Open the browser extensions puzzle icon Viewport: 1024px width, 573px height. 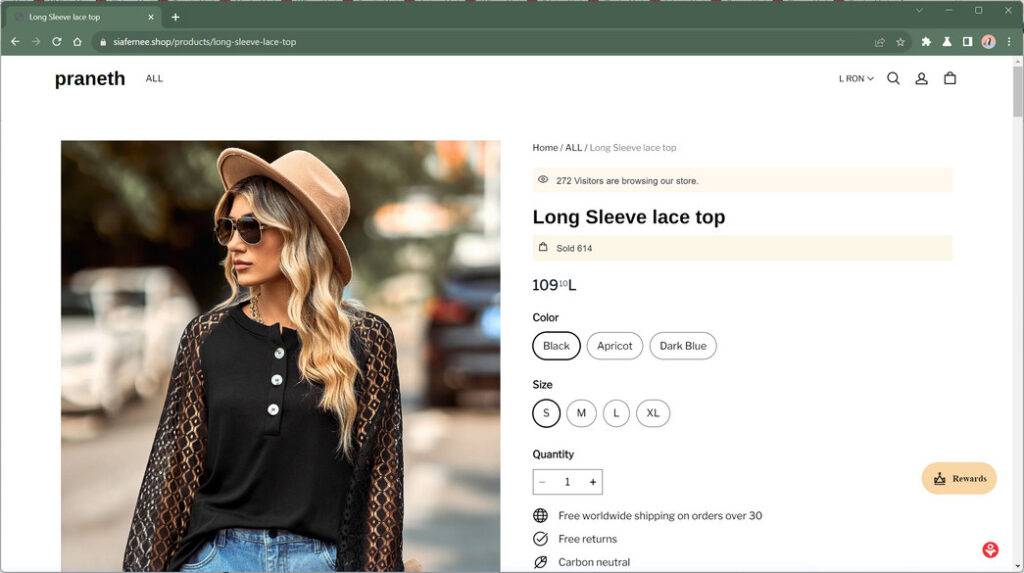pos(925,42)
